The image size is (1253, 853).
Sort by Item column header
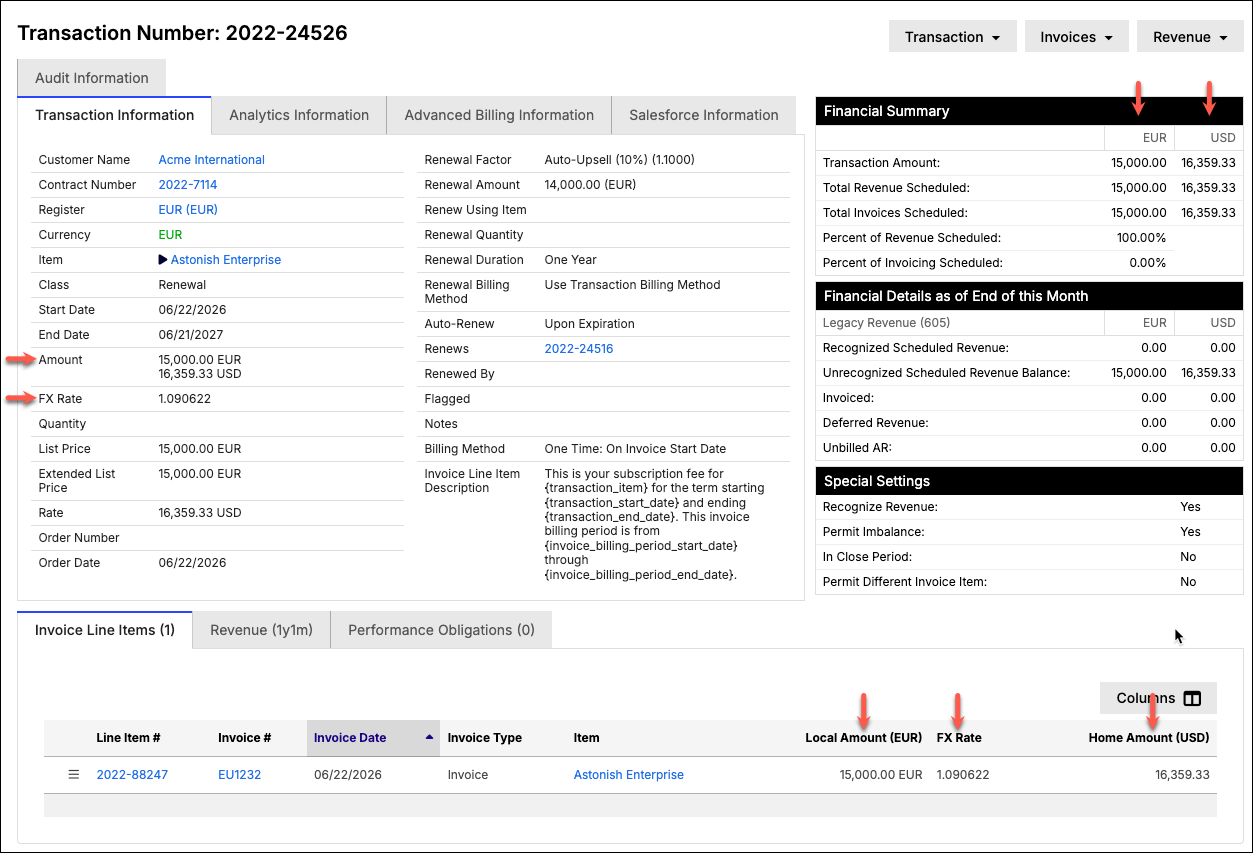(x=587, y=738)
